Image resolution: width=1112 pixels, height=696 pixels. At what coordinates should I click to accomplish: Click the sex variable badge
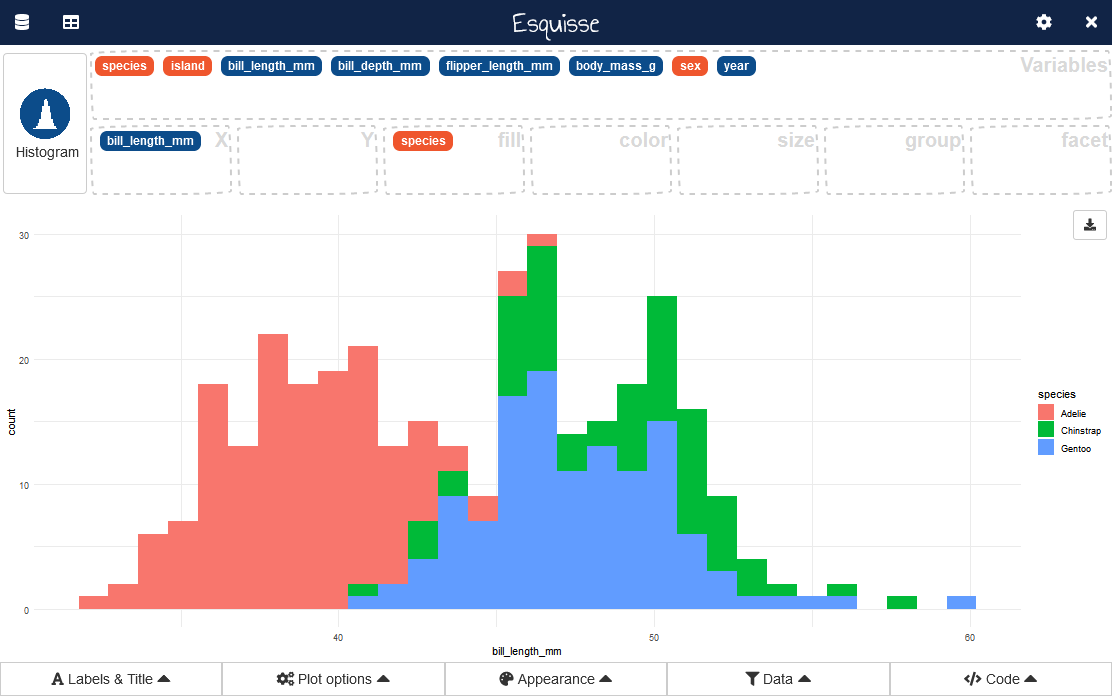[690, 66]
